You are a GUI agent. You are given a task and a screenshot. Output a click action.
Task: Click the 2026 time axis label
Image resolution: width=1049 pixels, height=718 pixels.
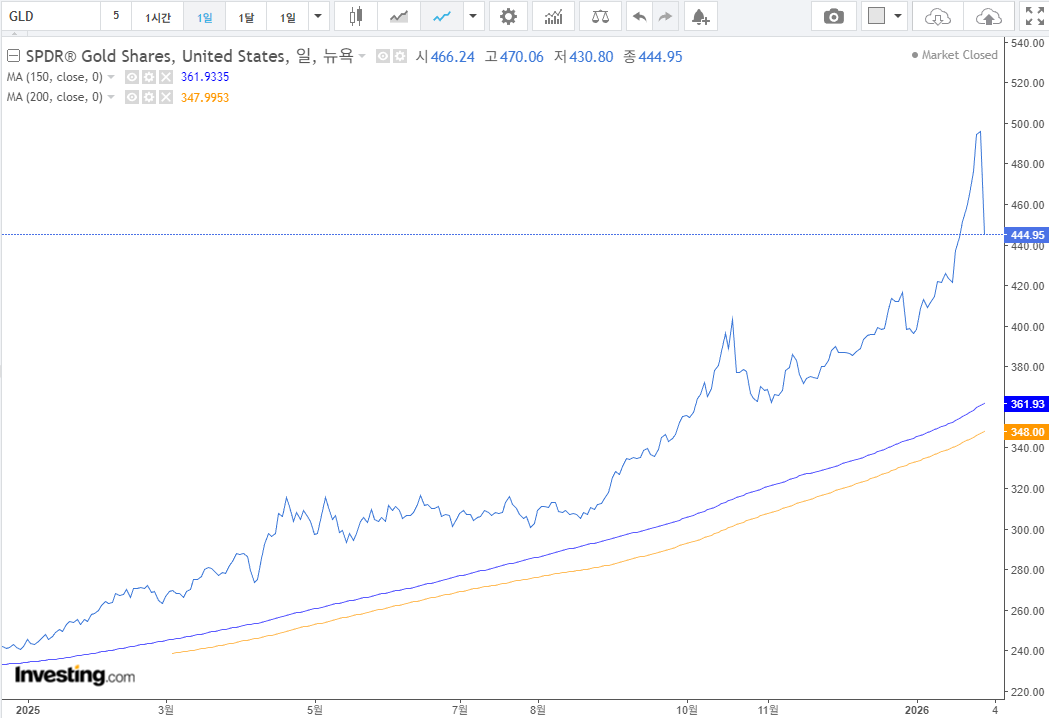point(917,710)
